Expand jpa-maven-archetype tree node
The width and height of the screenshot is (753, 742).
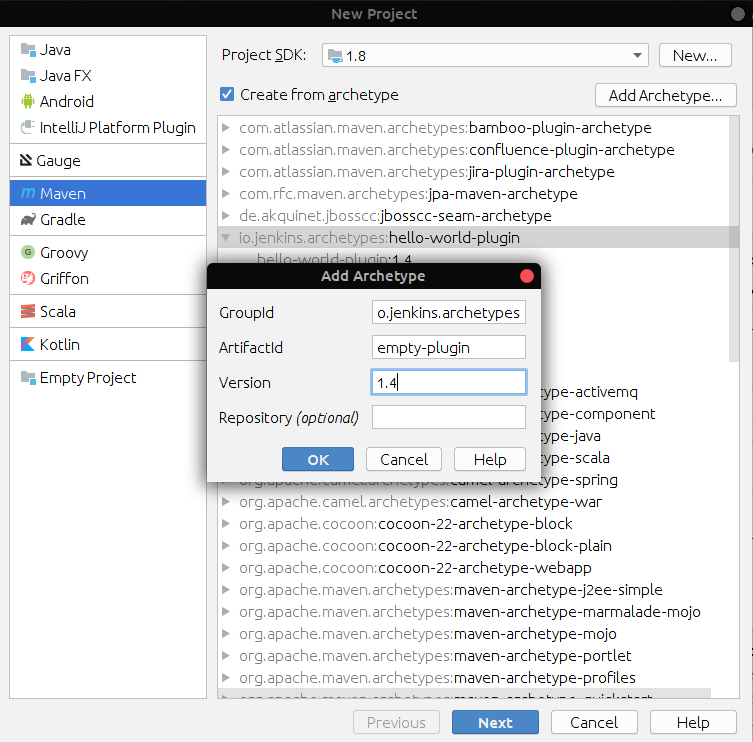[x=225, y=194]
